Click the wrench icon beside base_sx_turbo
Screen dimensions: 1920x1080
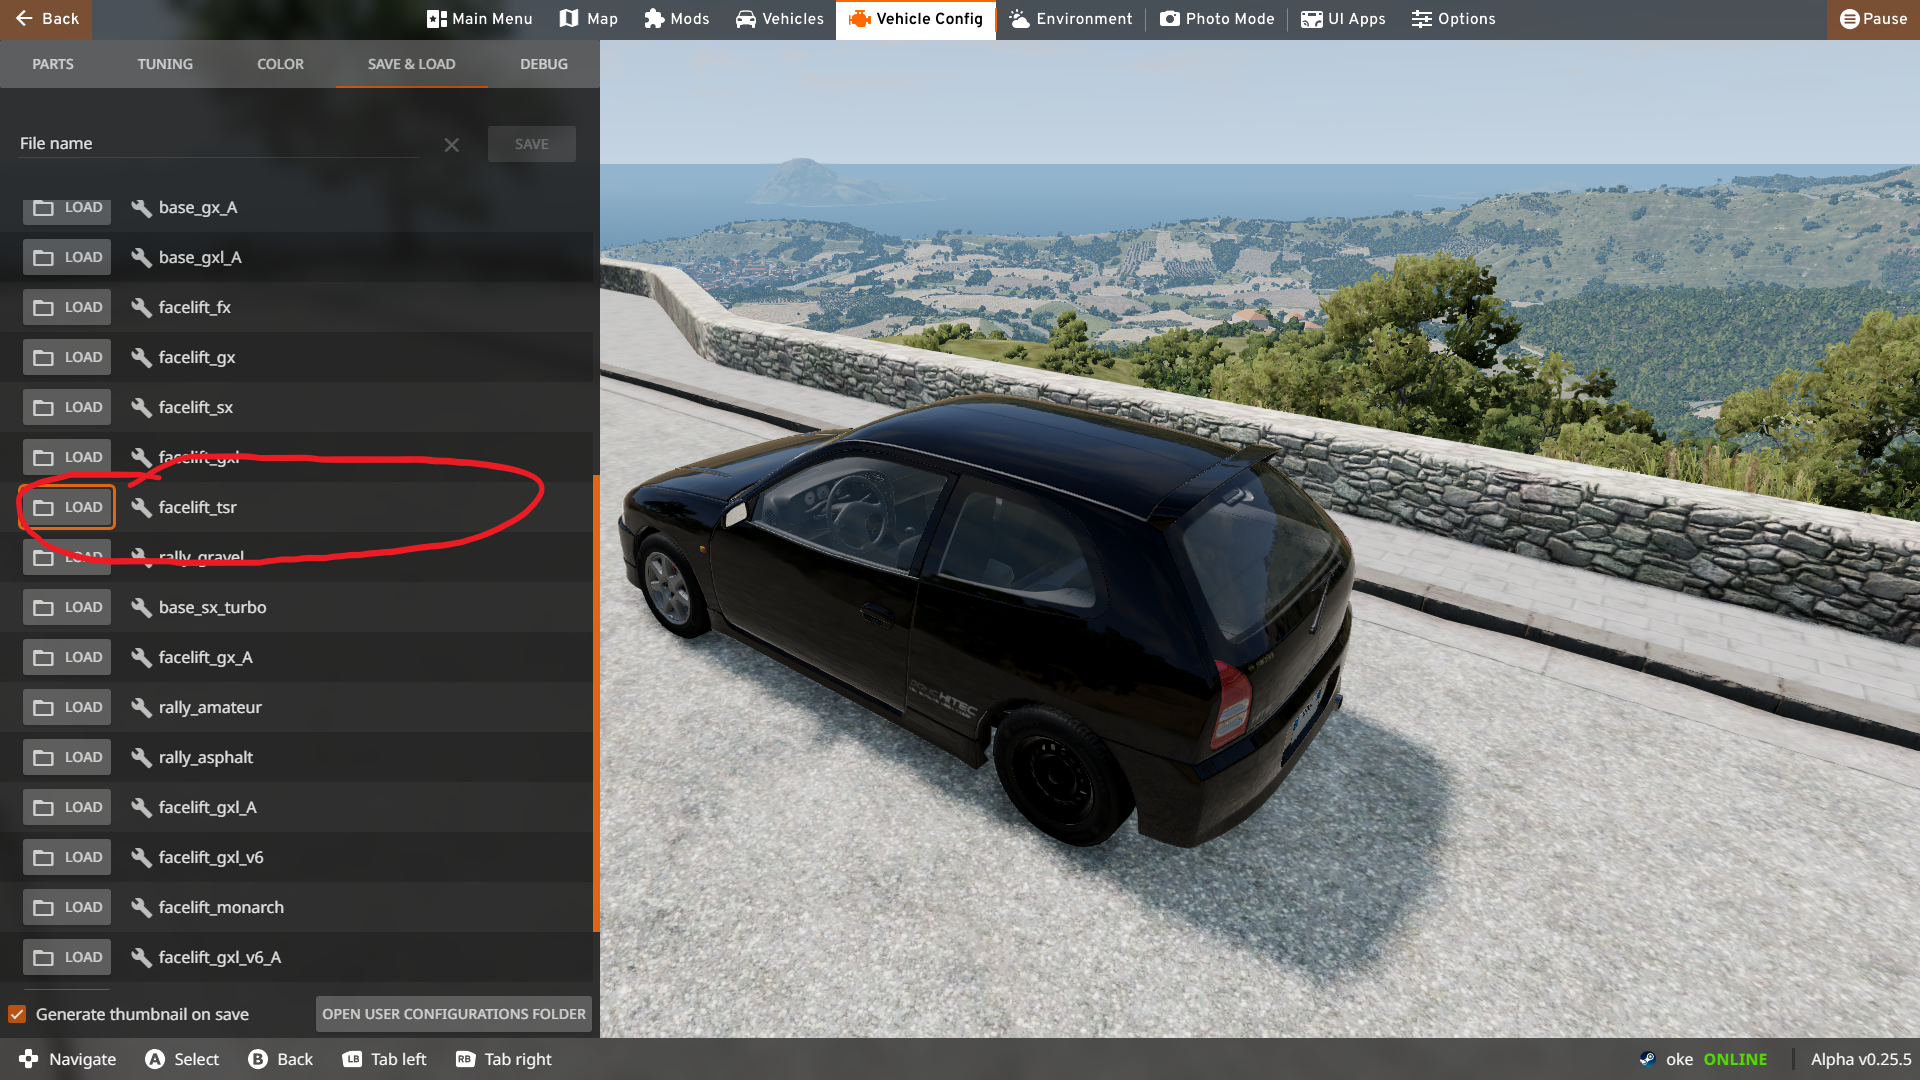141,607
